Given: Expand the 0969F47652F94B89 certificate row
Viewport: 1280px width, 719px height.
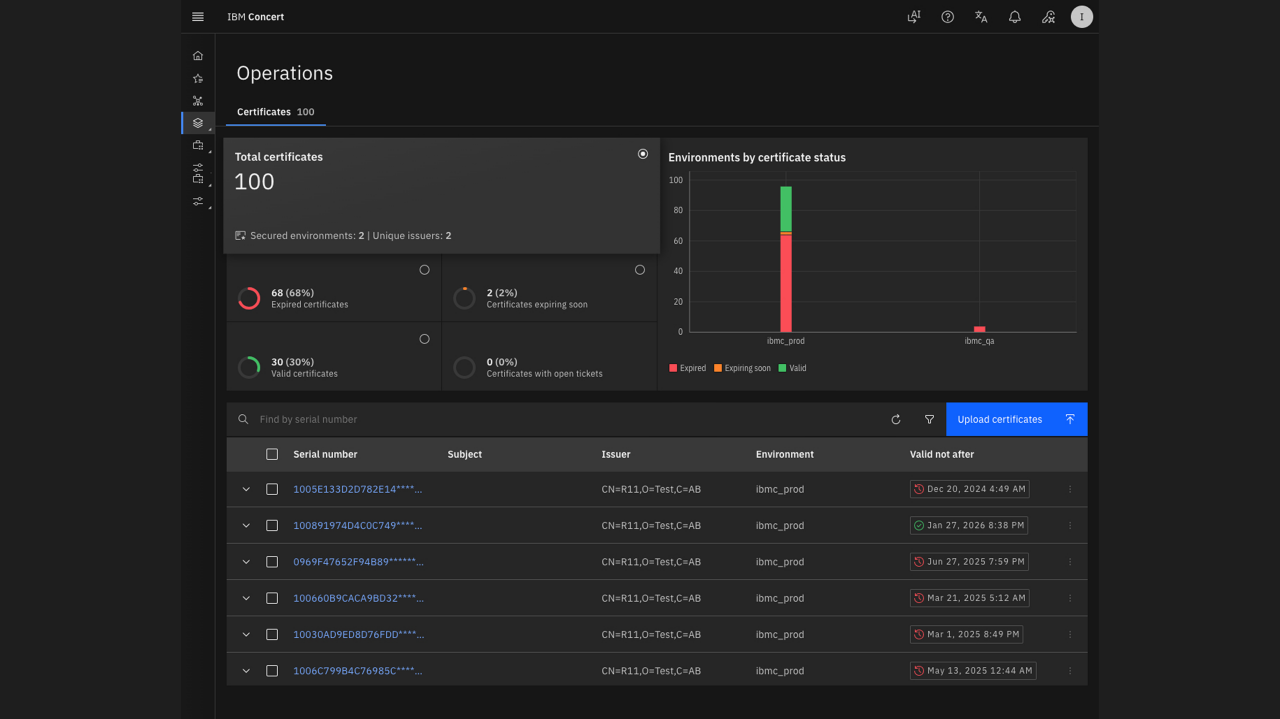Looking at the screenshot, I should (x=246, y=562).
